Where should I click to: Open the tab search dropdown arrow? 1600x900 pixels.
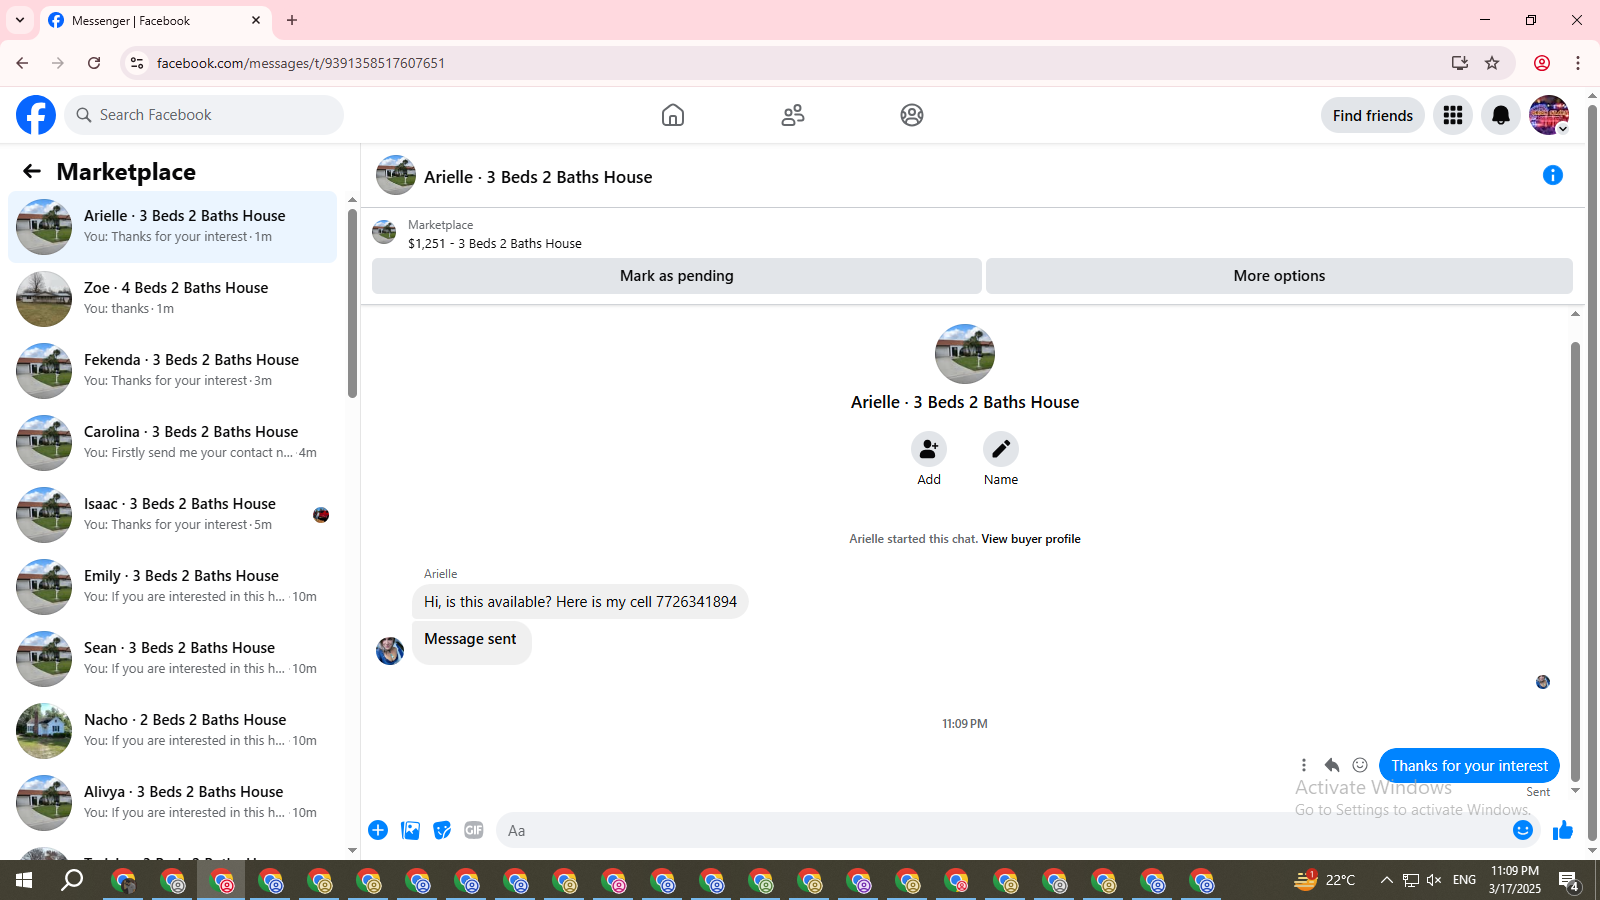(x=20, y=20)
